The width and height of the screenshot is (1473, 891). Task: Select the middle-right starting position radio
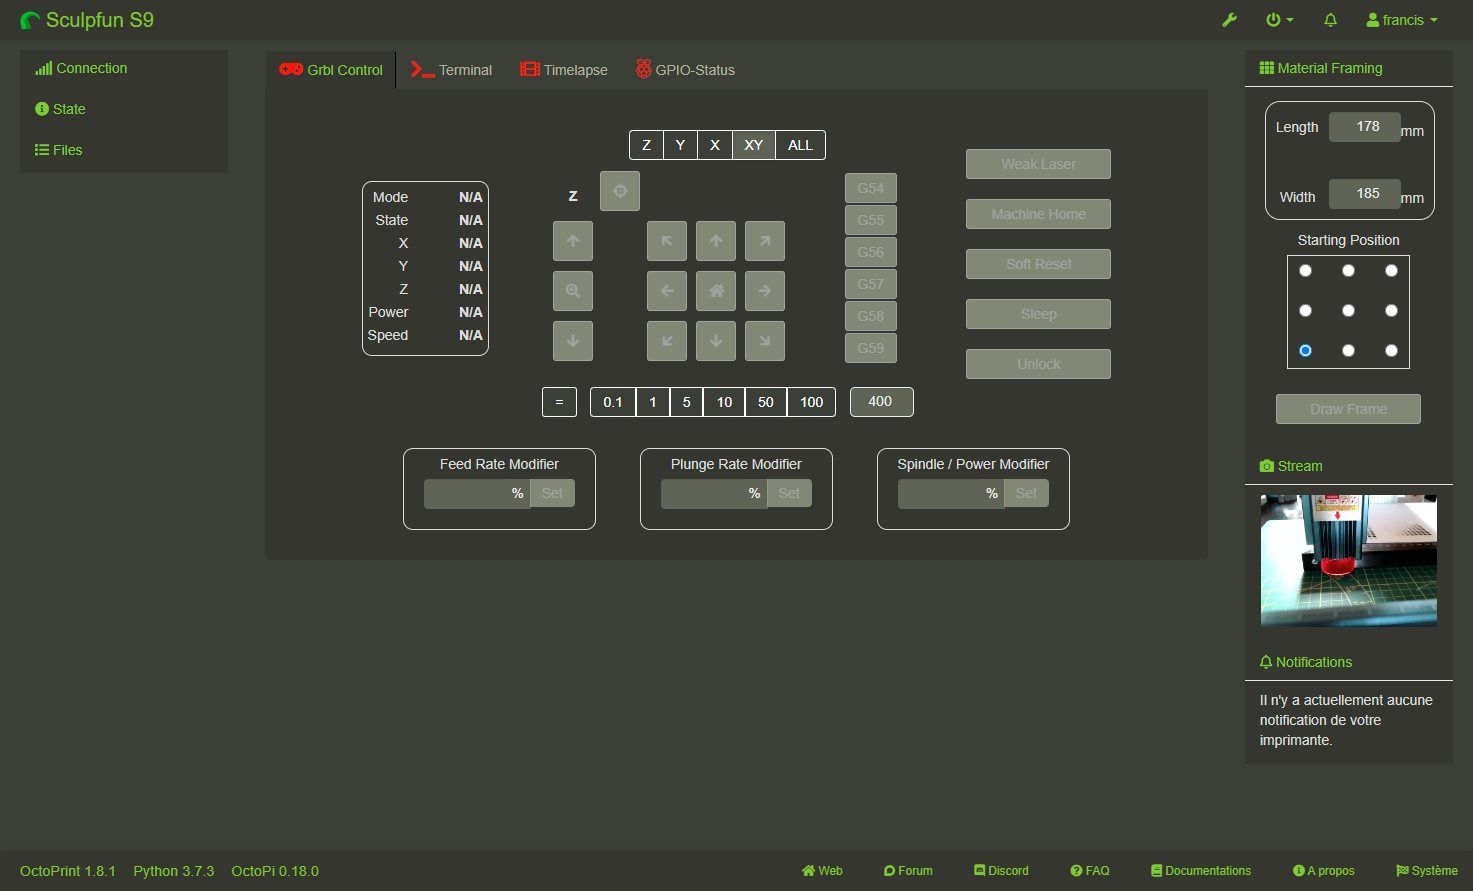pyautogui.click(x=1391, y=310)
